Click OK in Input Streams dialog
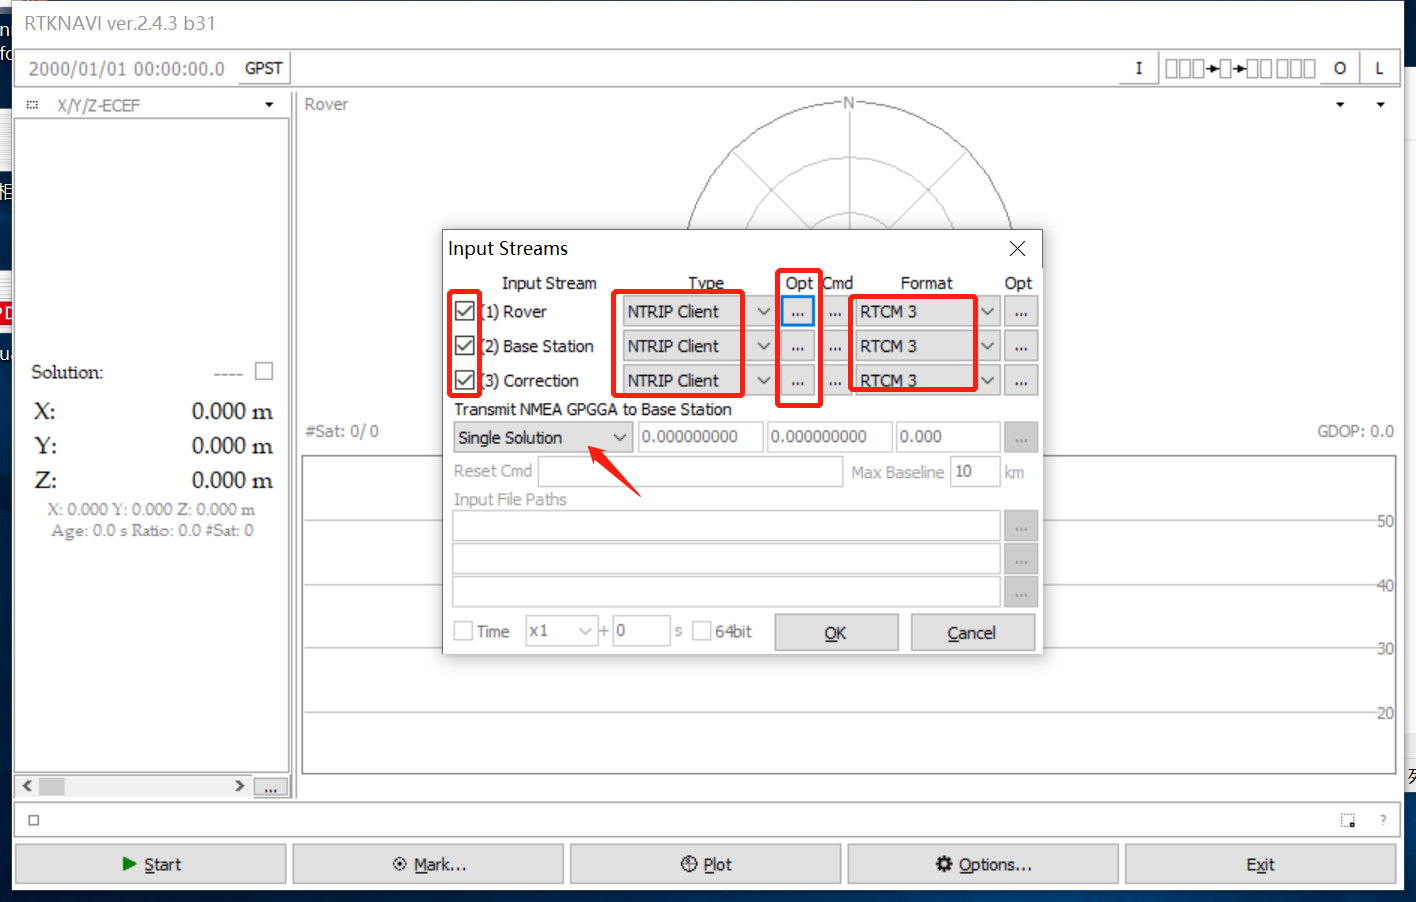1416x902 pixels. [x=836, y=632]
